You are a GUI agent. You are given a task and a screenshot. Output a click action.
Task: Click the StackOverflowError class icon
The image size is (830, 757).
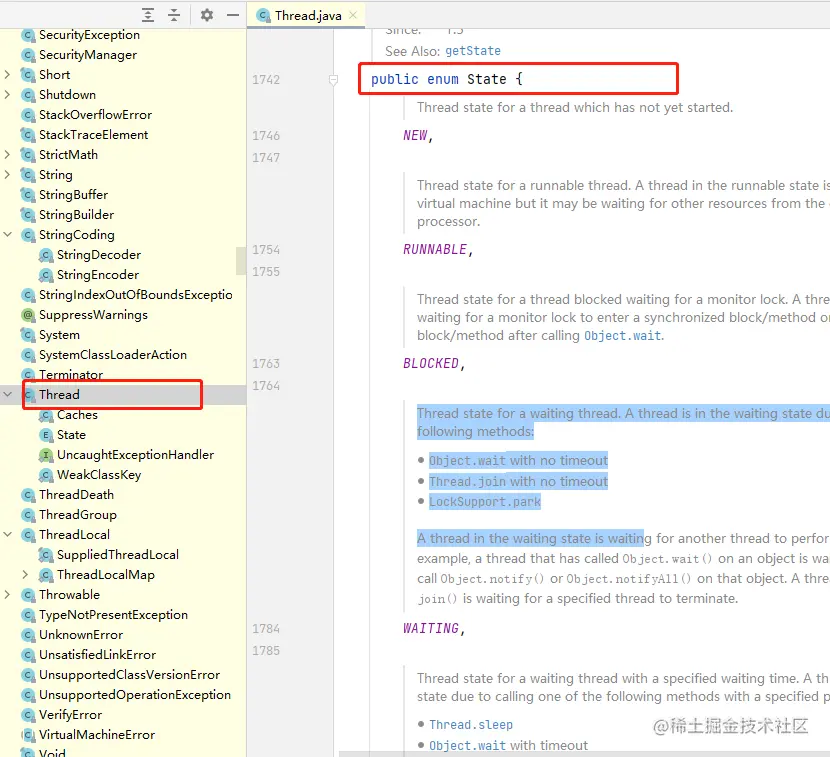28,115
